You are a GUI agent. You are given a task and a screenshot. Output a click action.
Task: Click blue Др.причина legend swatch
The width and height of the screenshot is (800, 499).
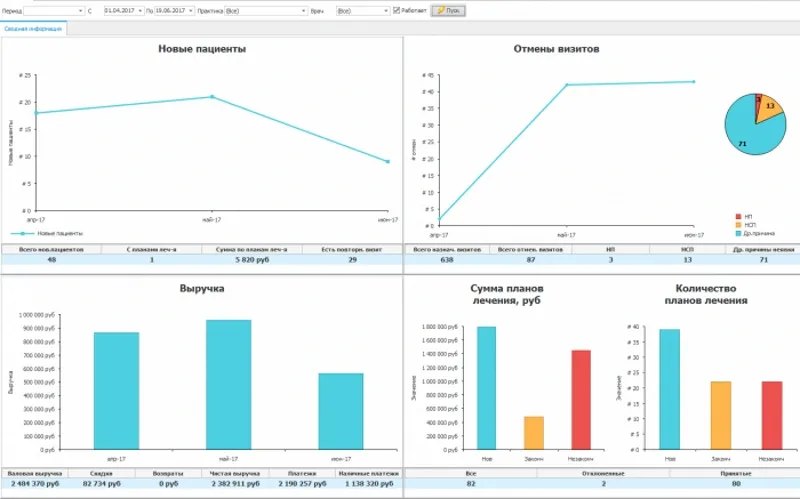[738, 233]
